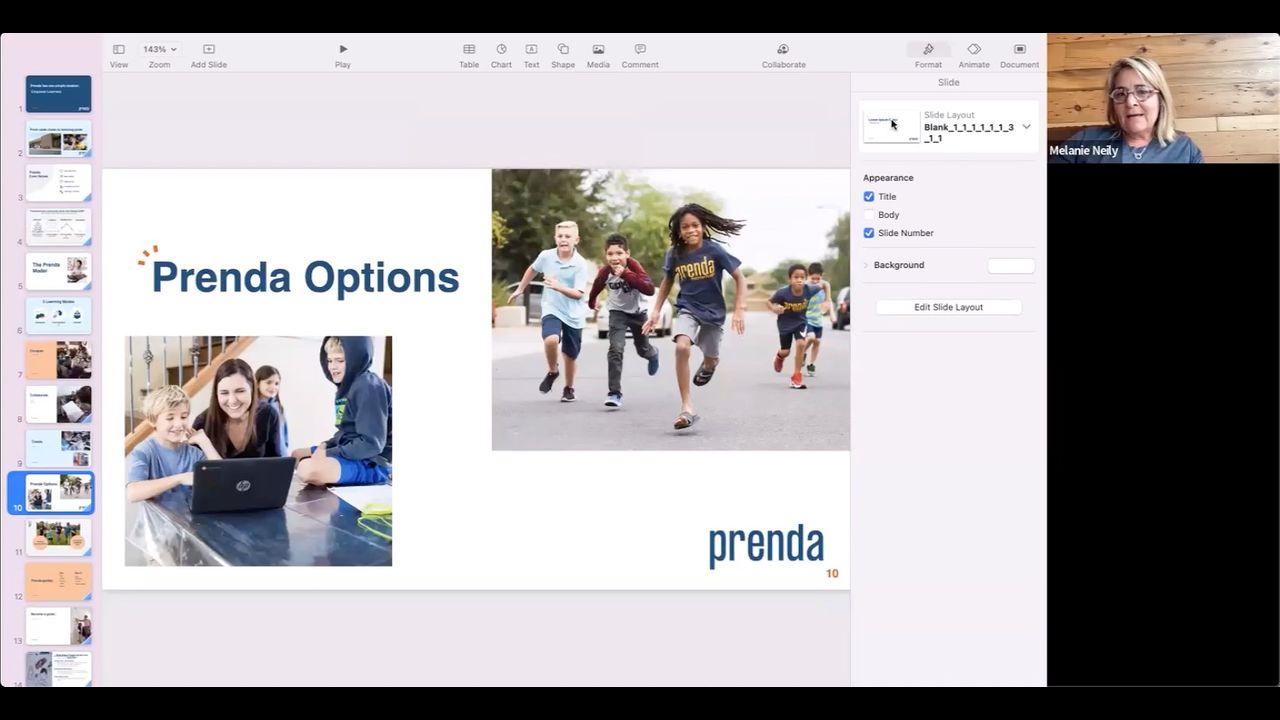Click the Collaborate icon

[783, 49]
